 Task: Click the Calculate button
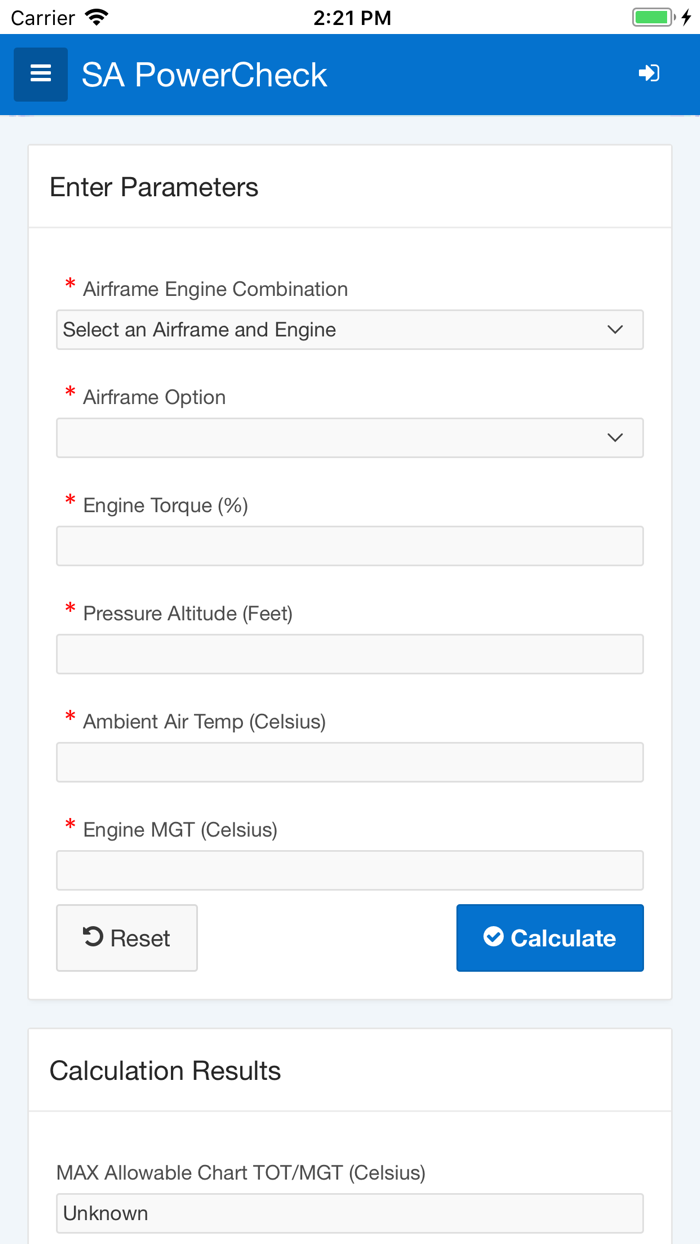550,938
